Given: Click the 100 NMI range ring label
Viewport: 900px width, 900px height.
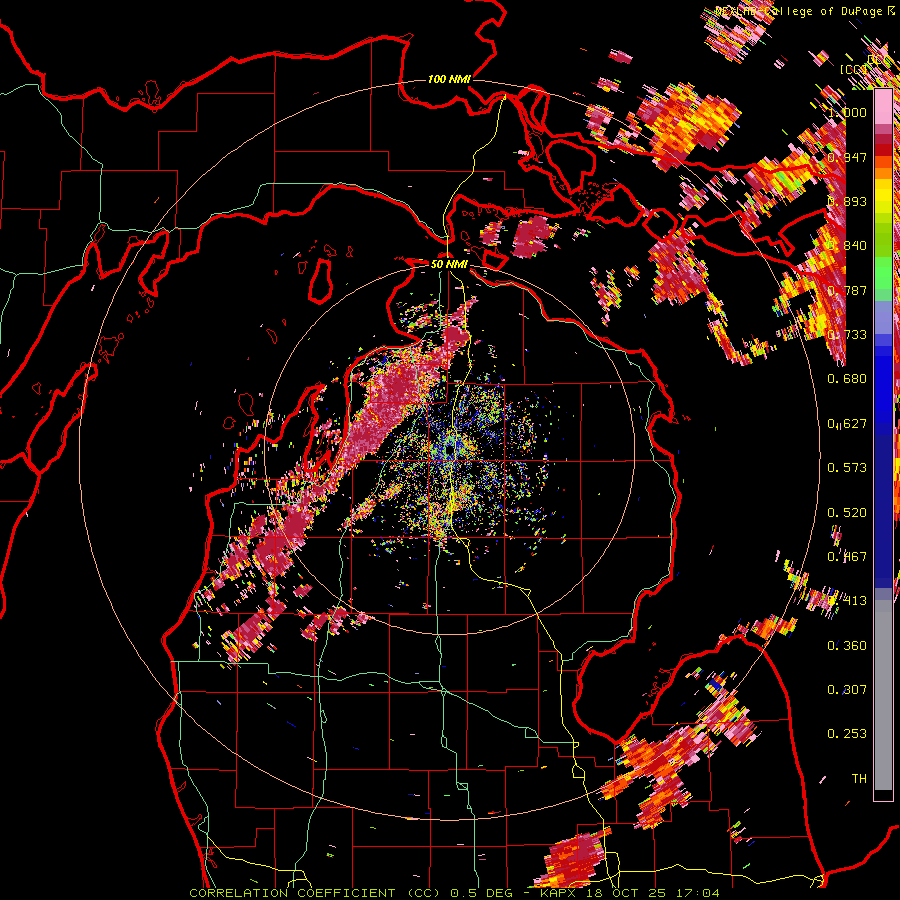Looking at the screenshot, I should click(449, 79).
